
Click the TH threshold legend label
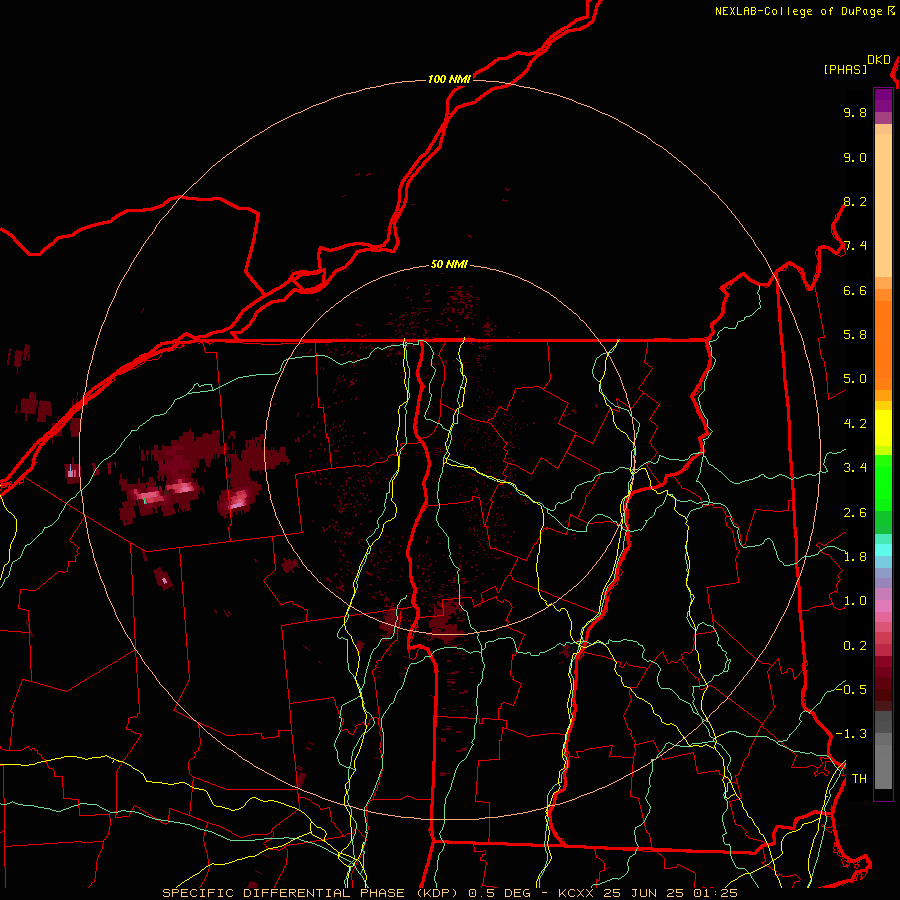coord(859,779)
